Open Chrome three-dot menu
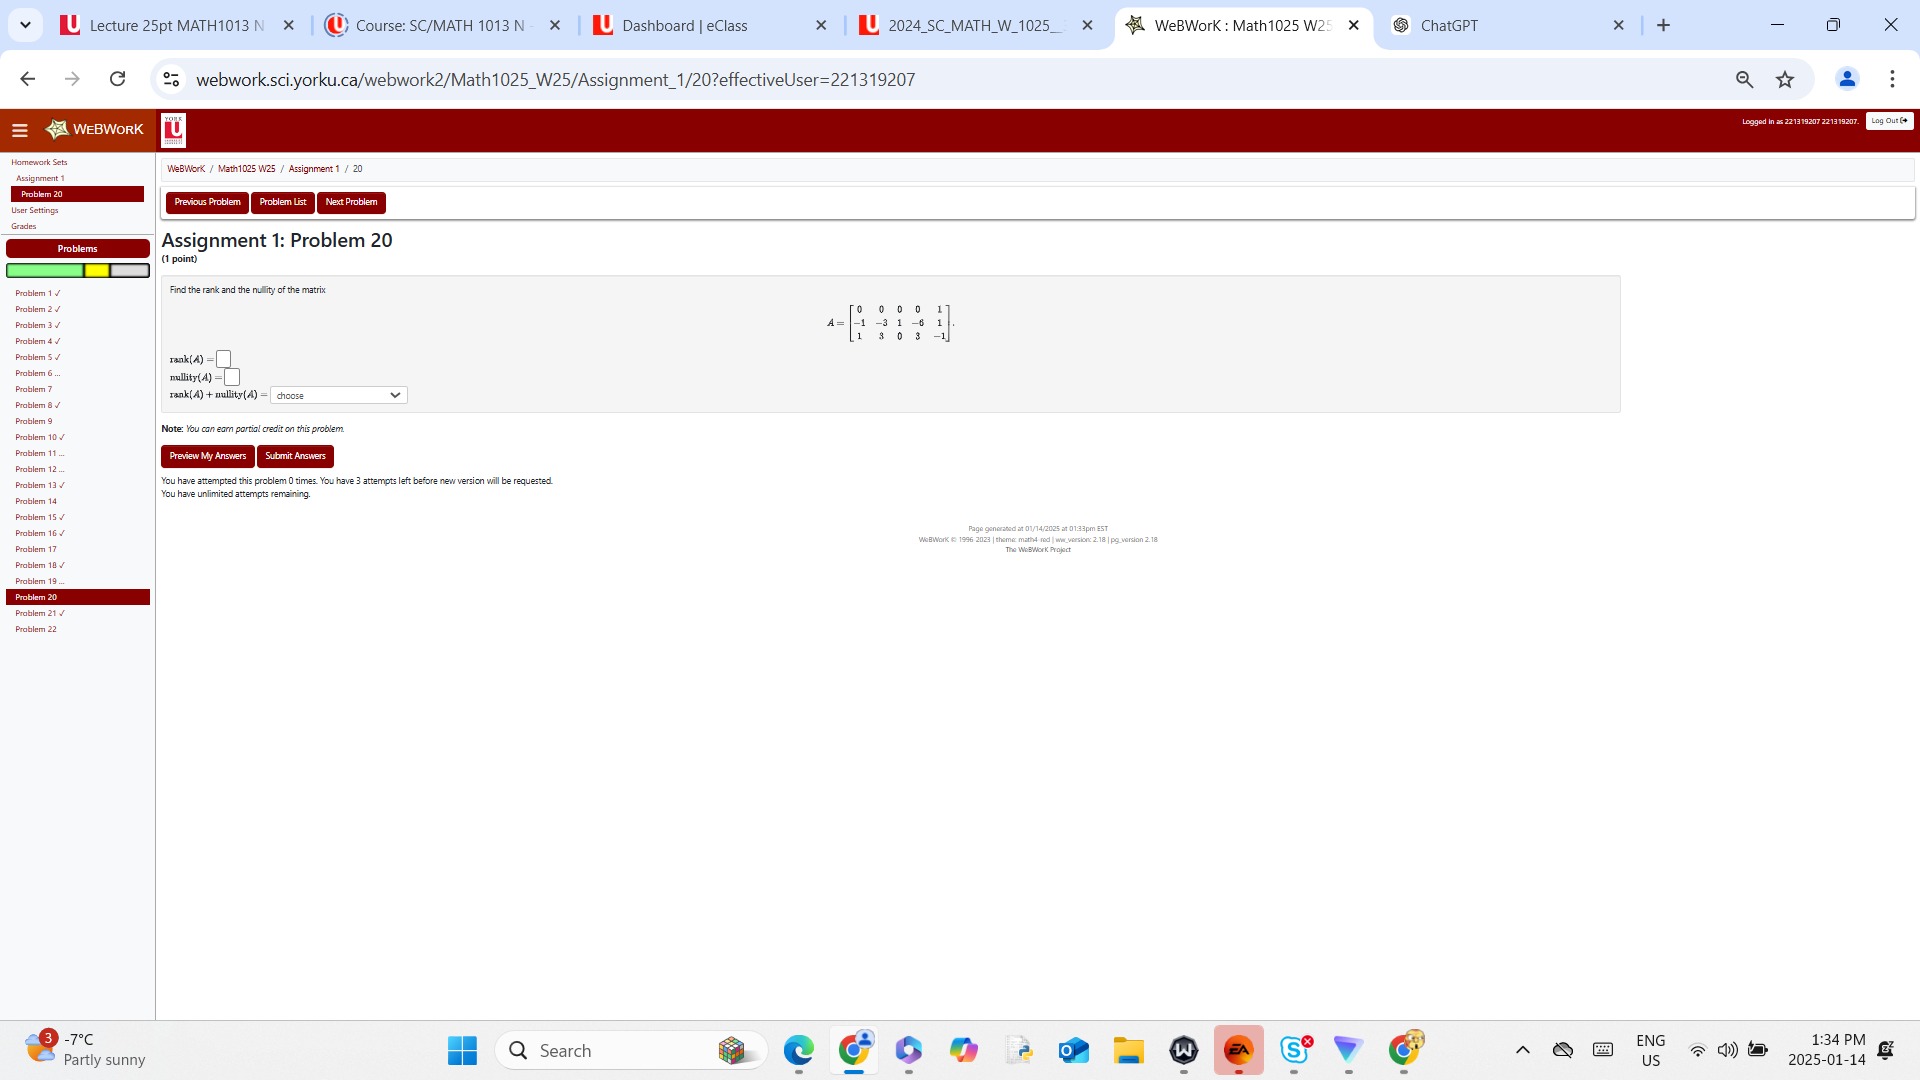This screenshot has width=1920, height=1080. [x=1892, y=79]
